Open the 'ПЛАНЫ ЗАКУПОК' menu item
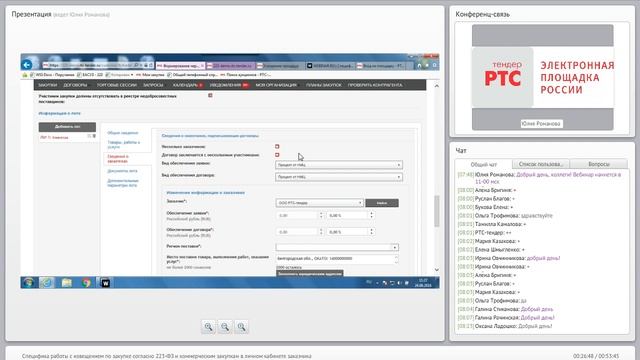This screenshot has height=360, width=640. pyautogui.click(x=324, y=85)
